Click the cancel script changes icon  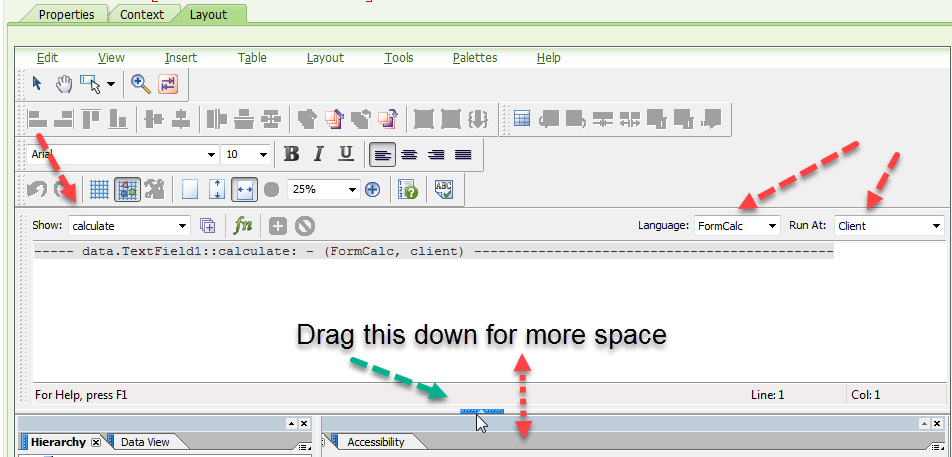click(x=305, y=226)
